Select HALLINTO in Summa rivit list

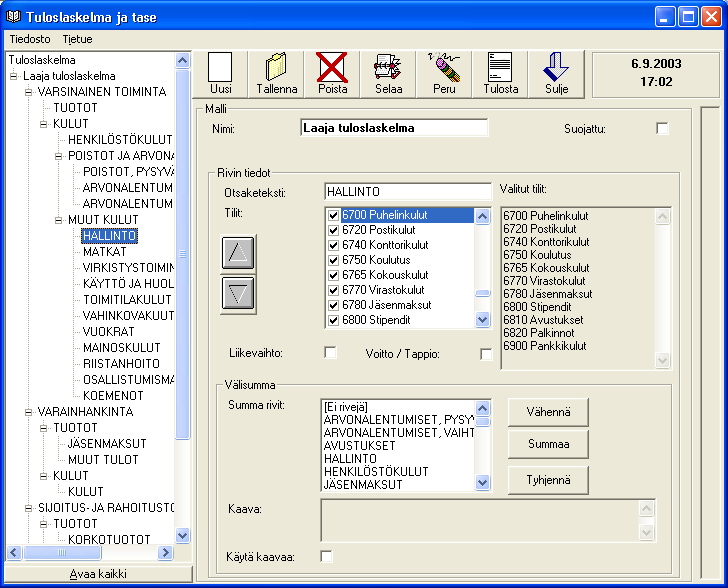coord(350,459)
